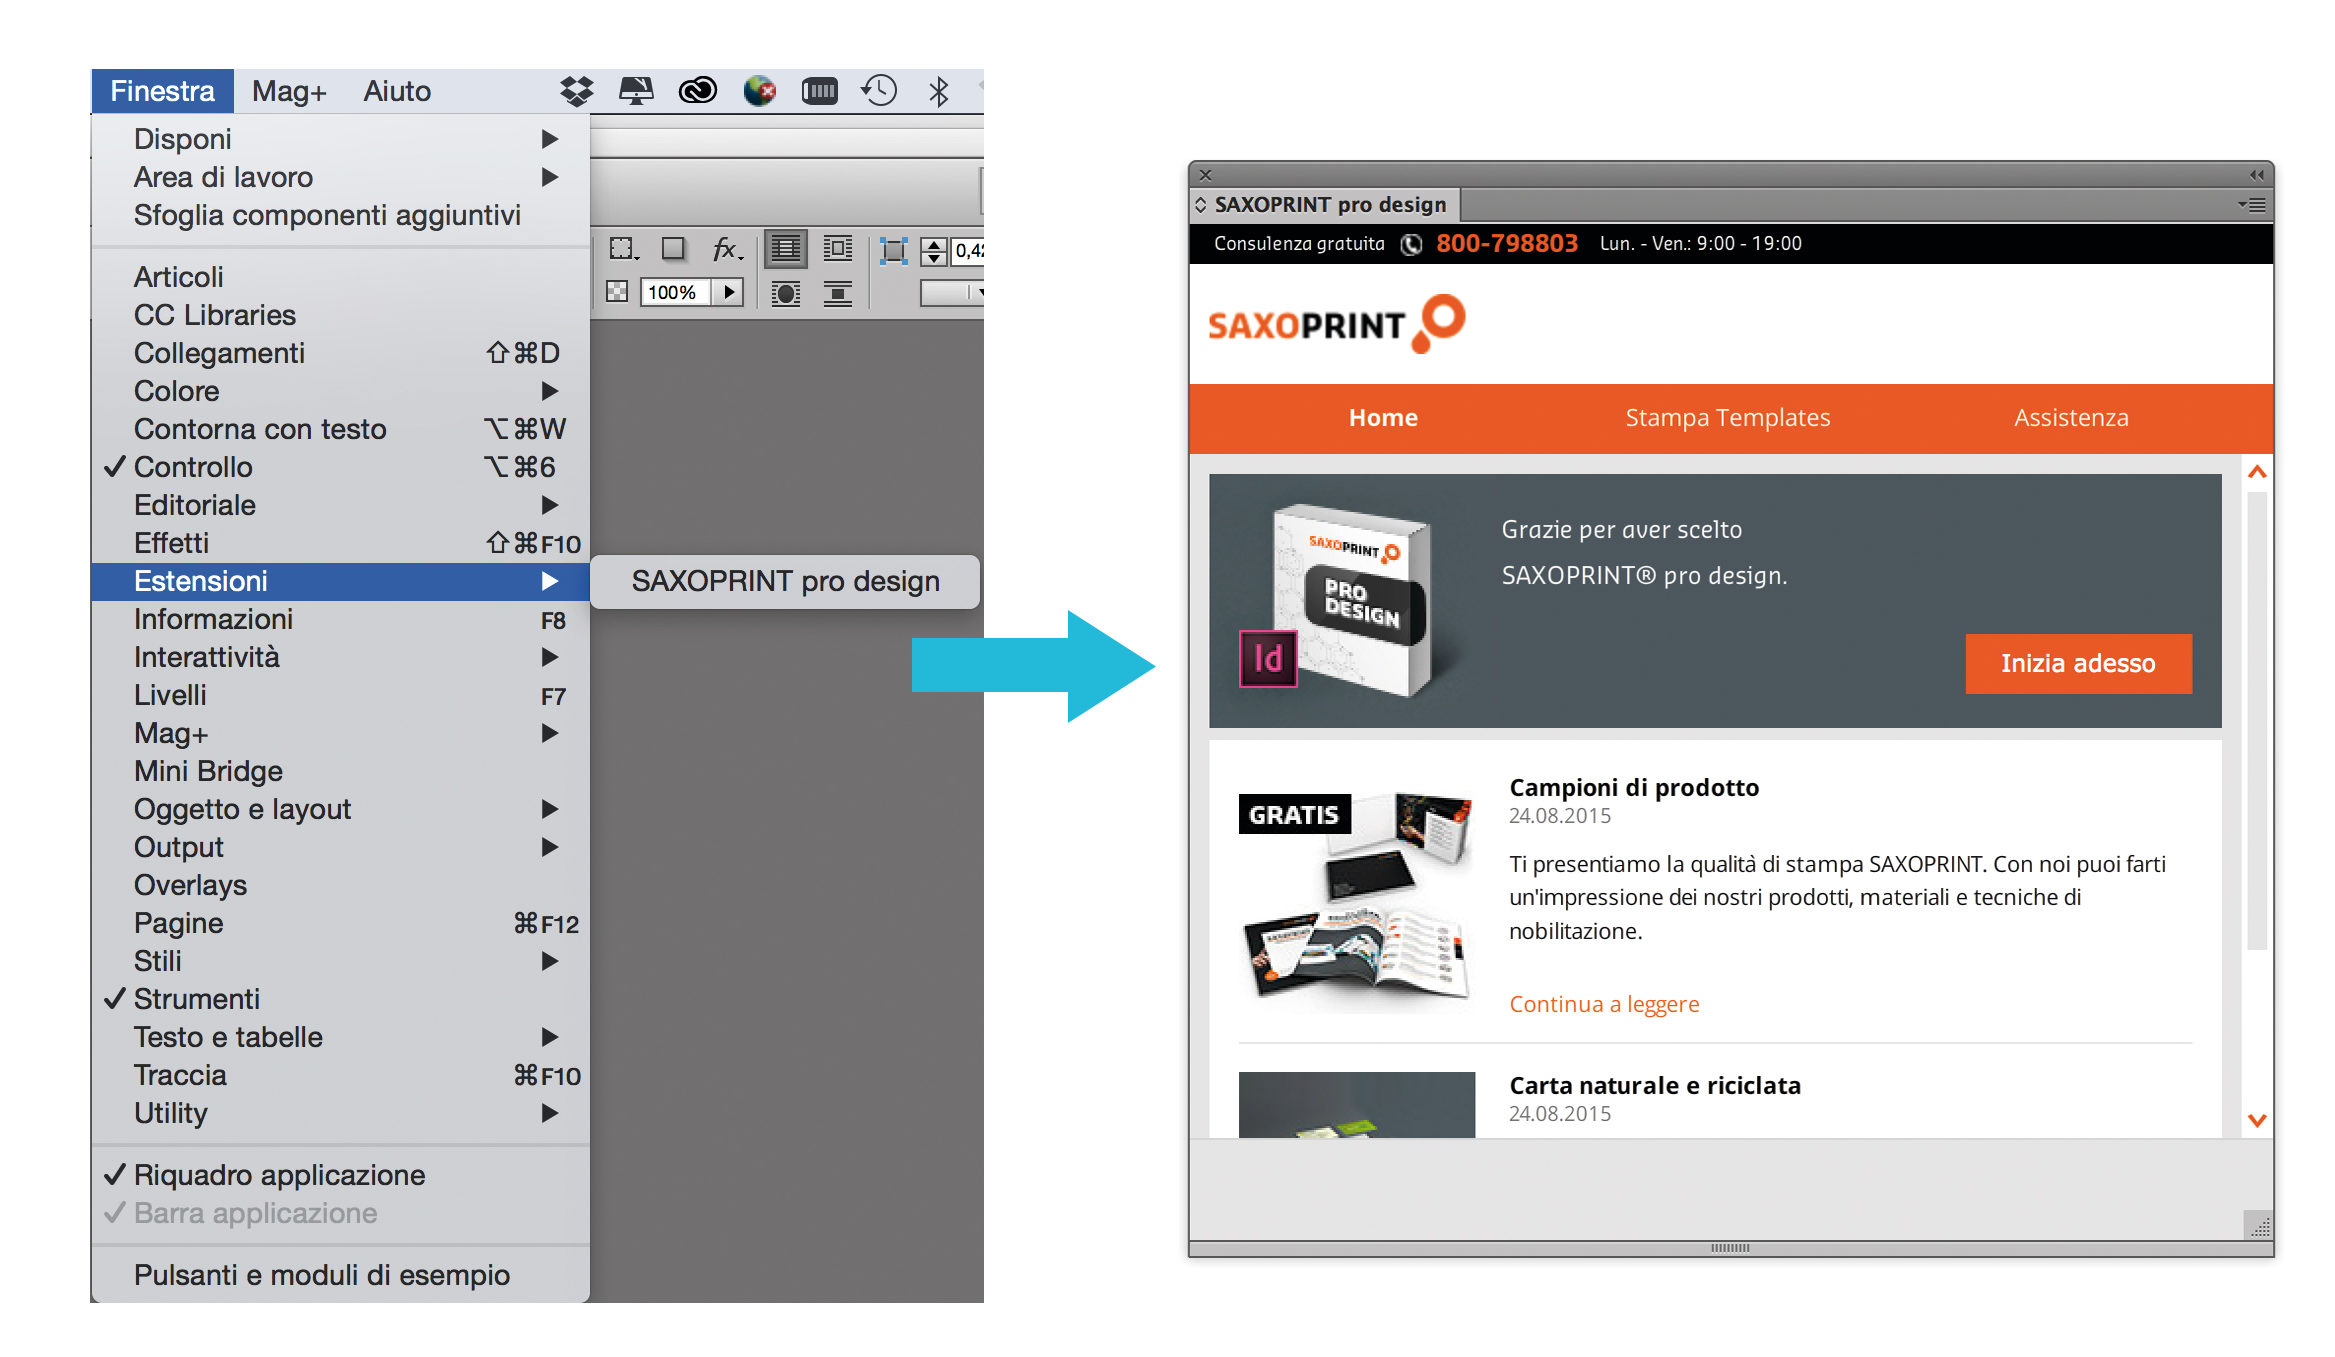Select SAXOPRINT pro design submenu item

coord(785,581)
